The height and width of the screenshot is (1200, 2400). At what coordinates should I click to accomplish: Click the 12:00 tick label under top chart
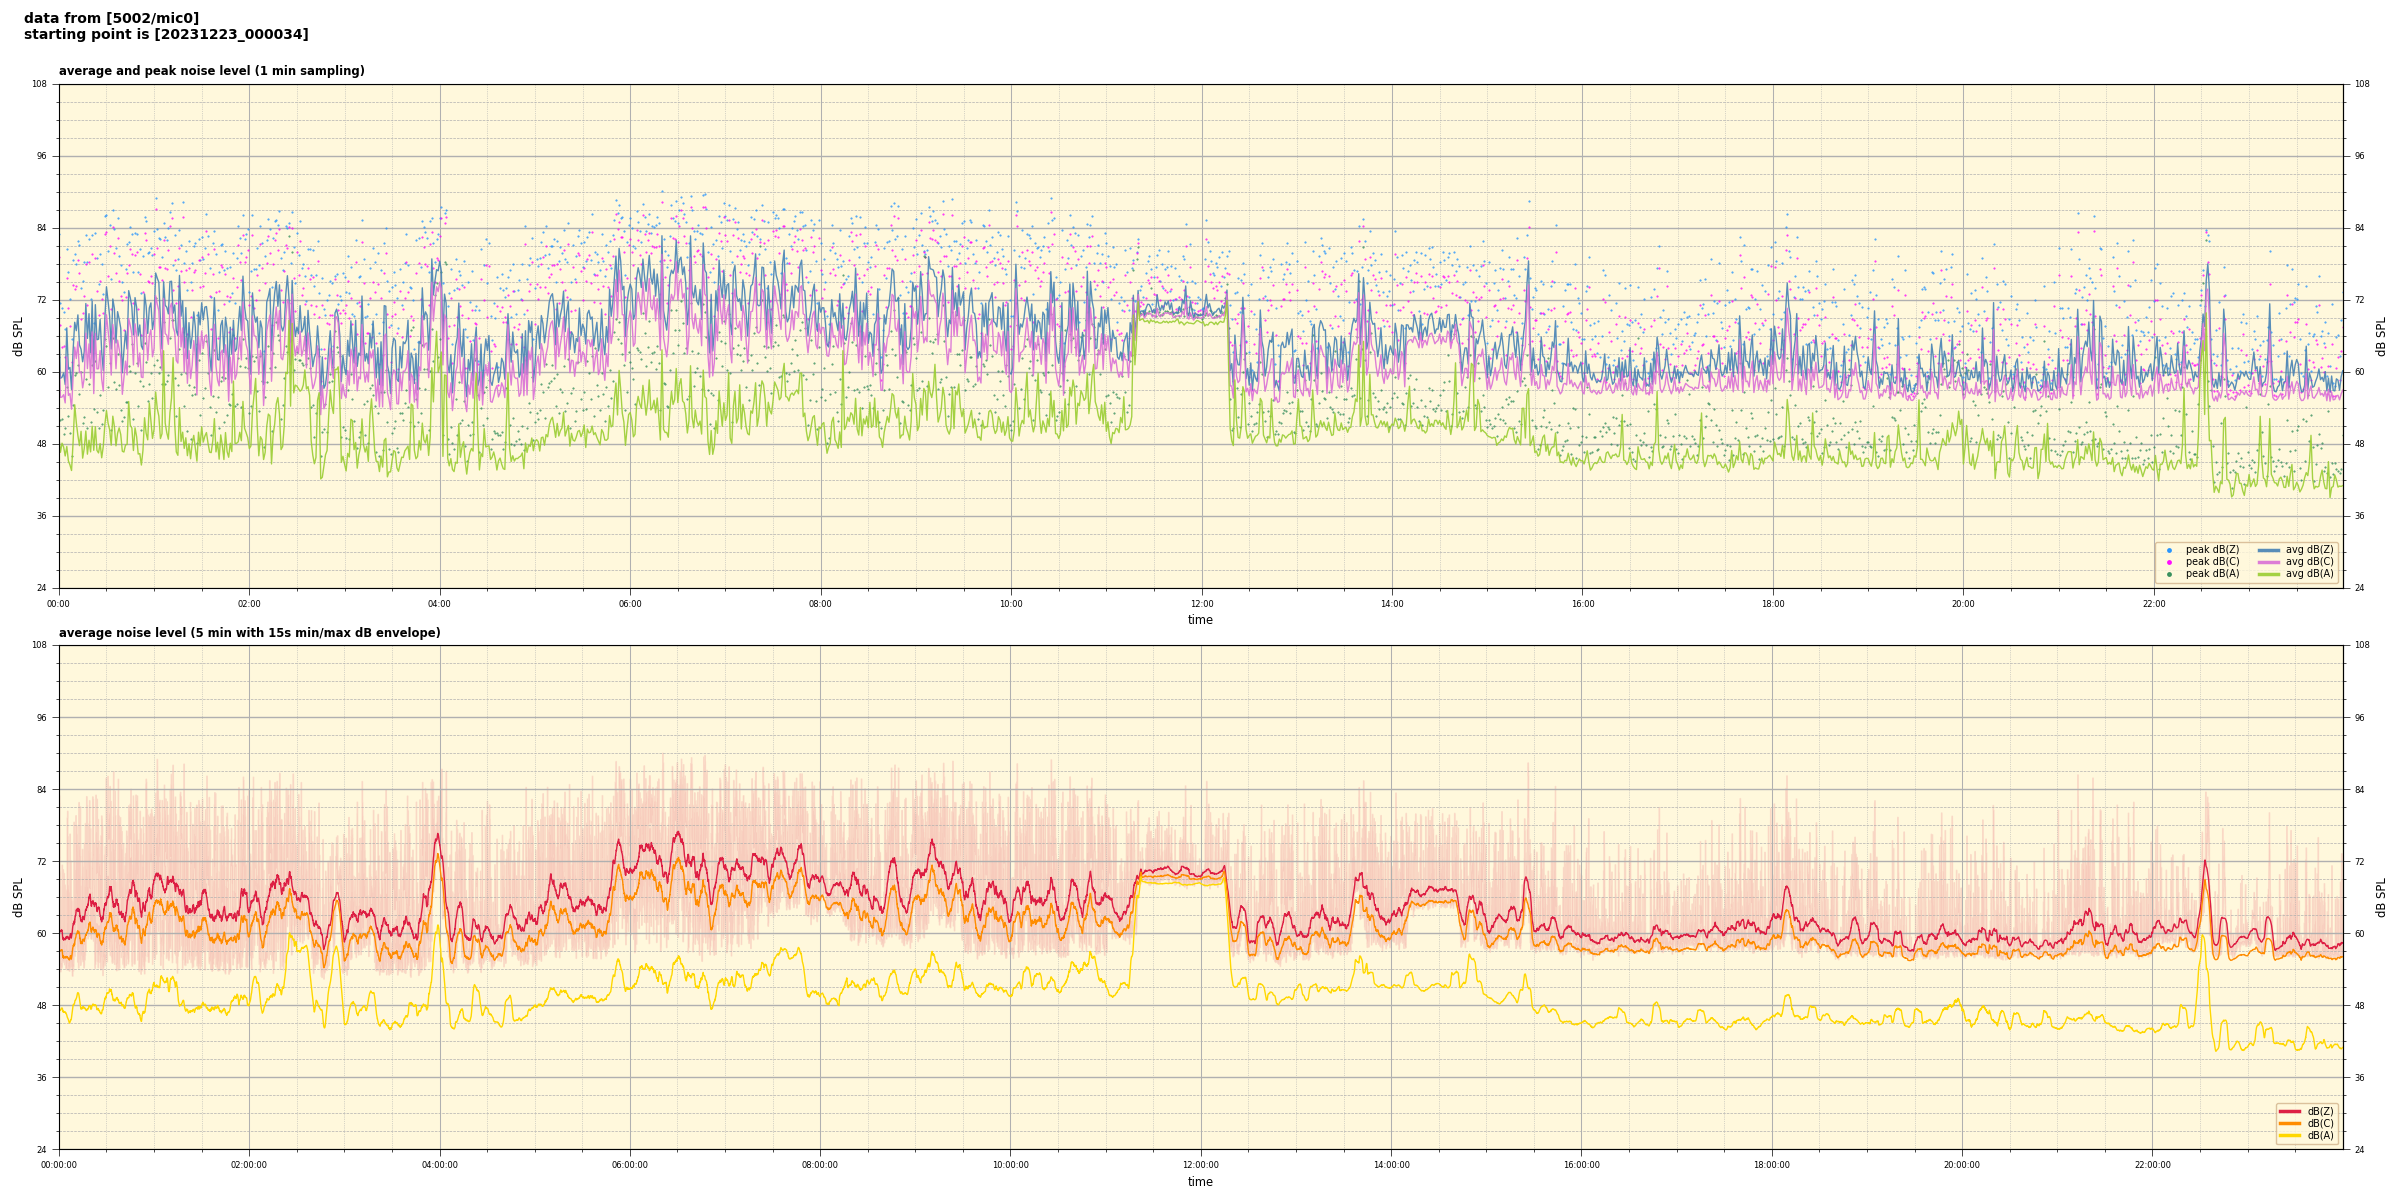pyautogui.click(x=1201, y=604)
